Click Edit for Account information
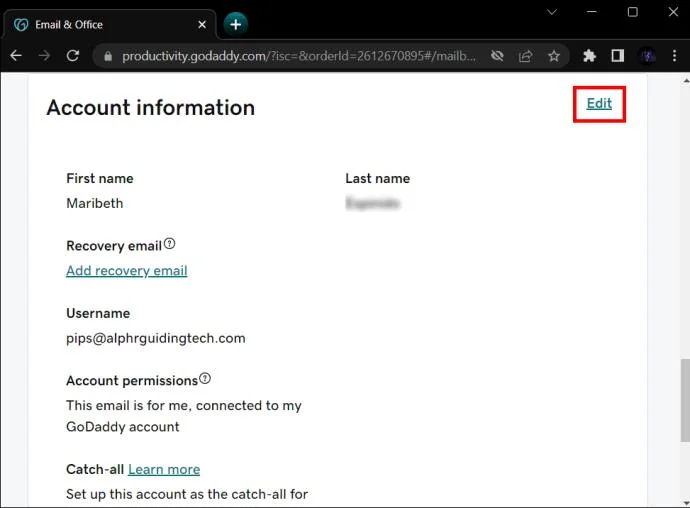The image size is (690, 508). point(599,103)
